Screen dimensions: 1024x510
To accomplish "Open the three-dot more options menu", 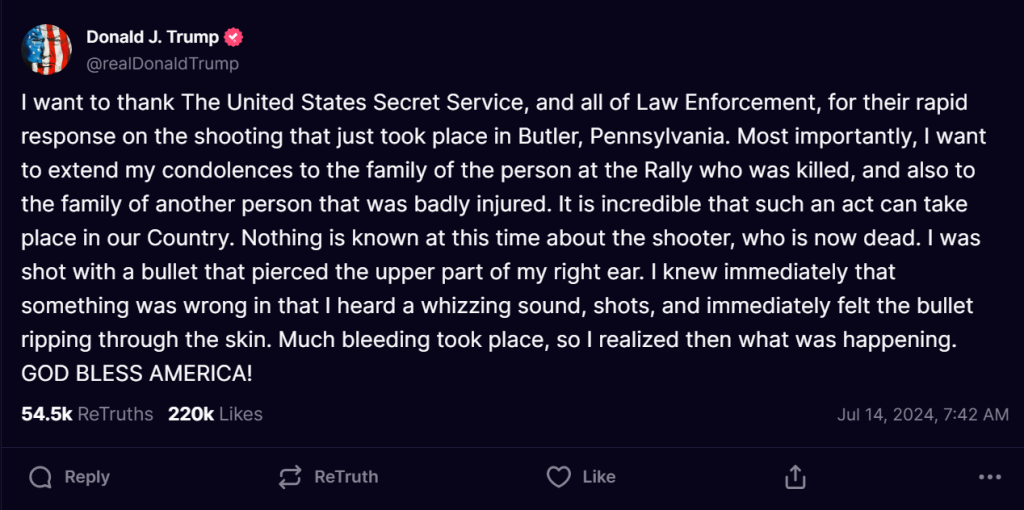I will pyautogui.click(x=989, y=477).
